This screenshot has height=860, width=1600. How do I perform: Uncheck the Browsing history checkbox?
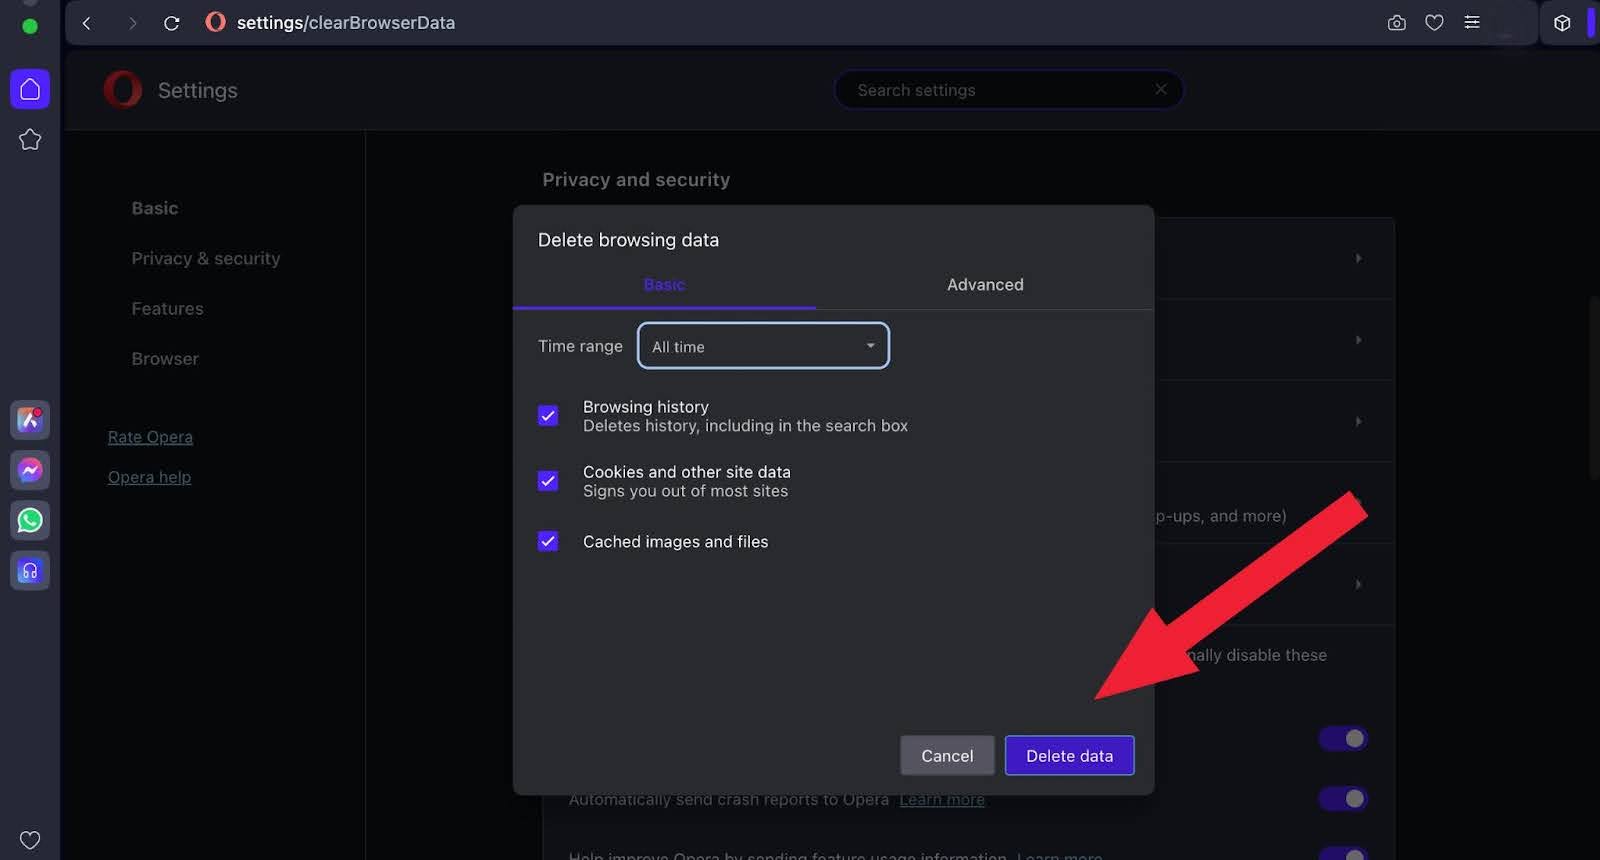548,415
